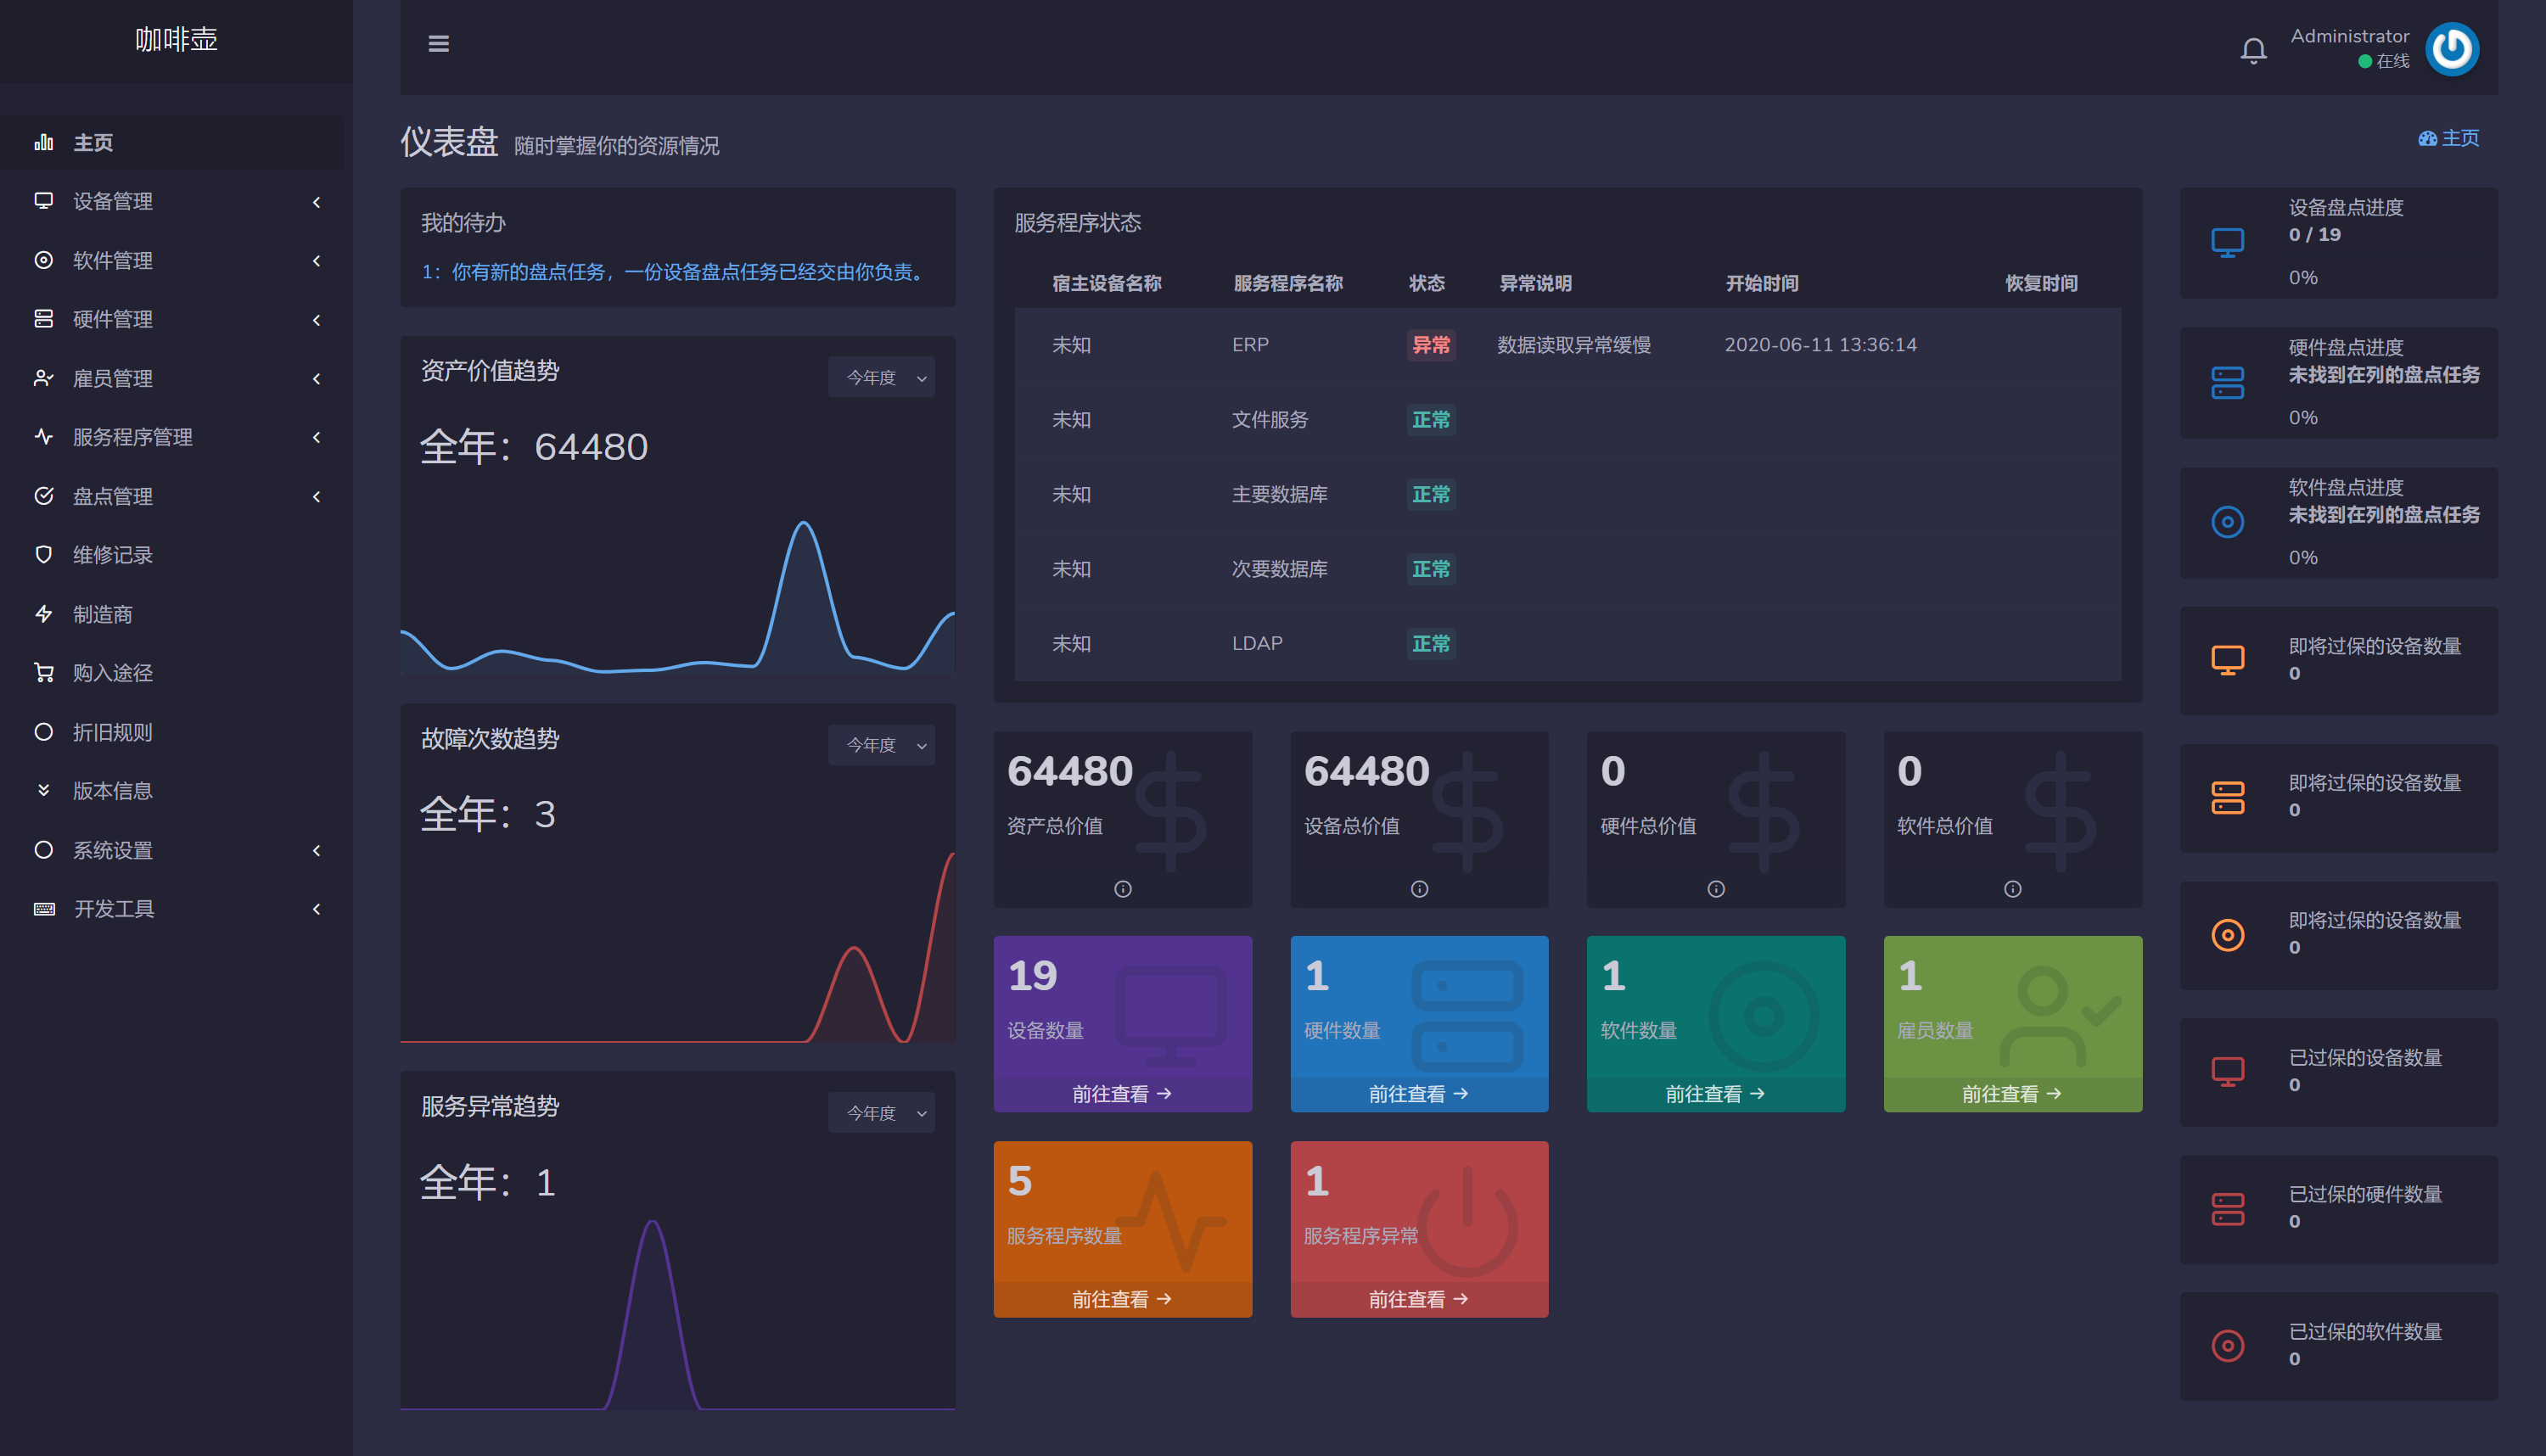
Task: Open 今年度 dropdown in 服务异常趋势 panel
Action: pyautogui.click(x=881, y=1113)
